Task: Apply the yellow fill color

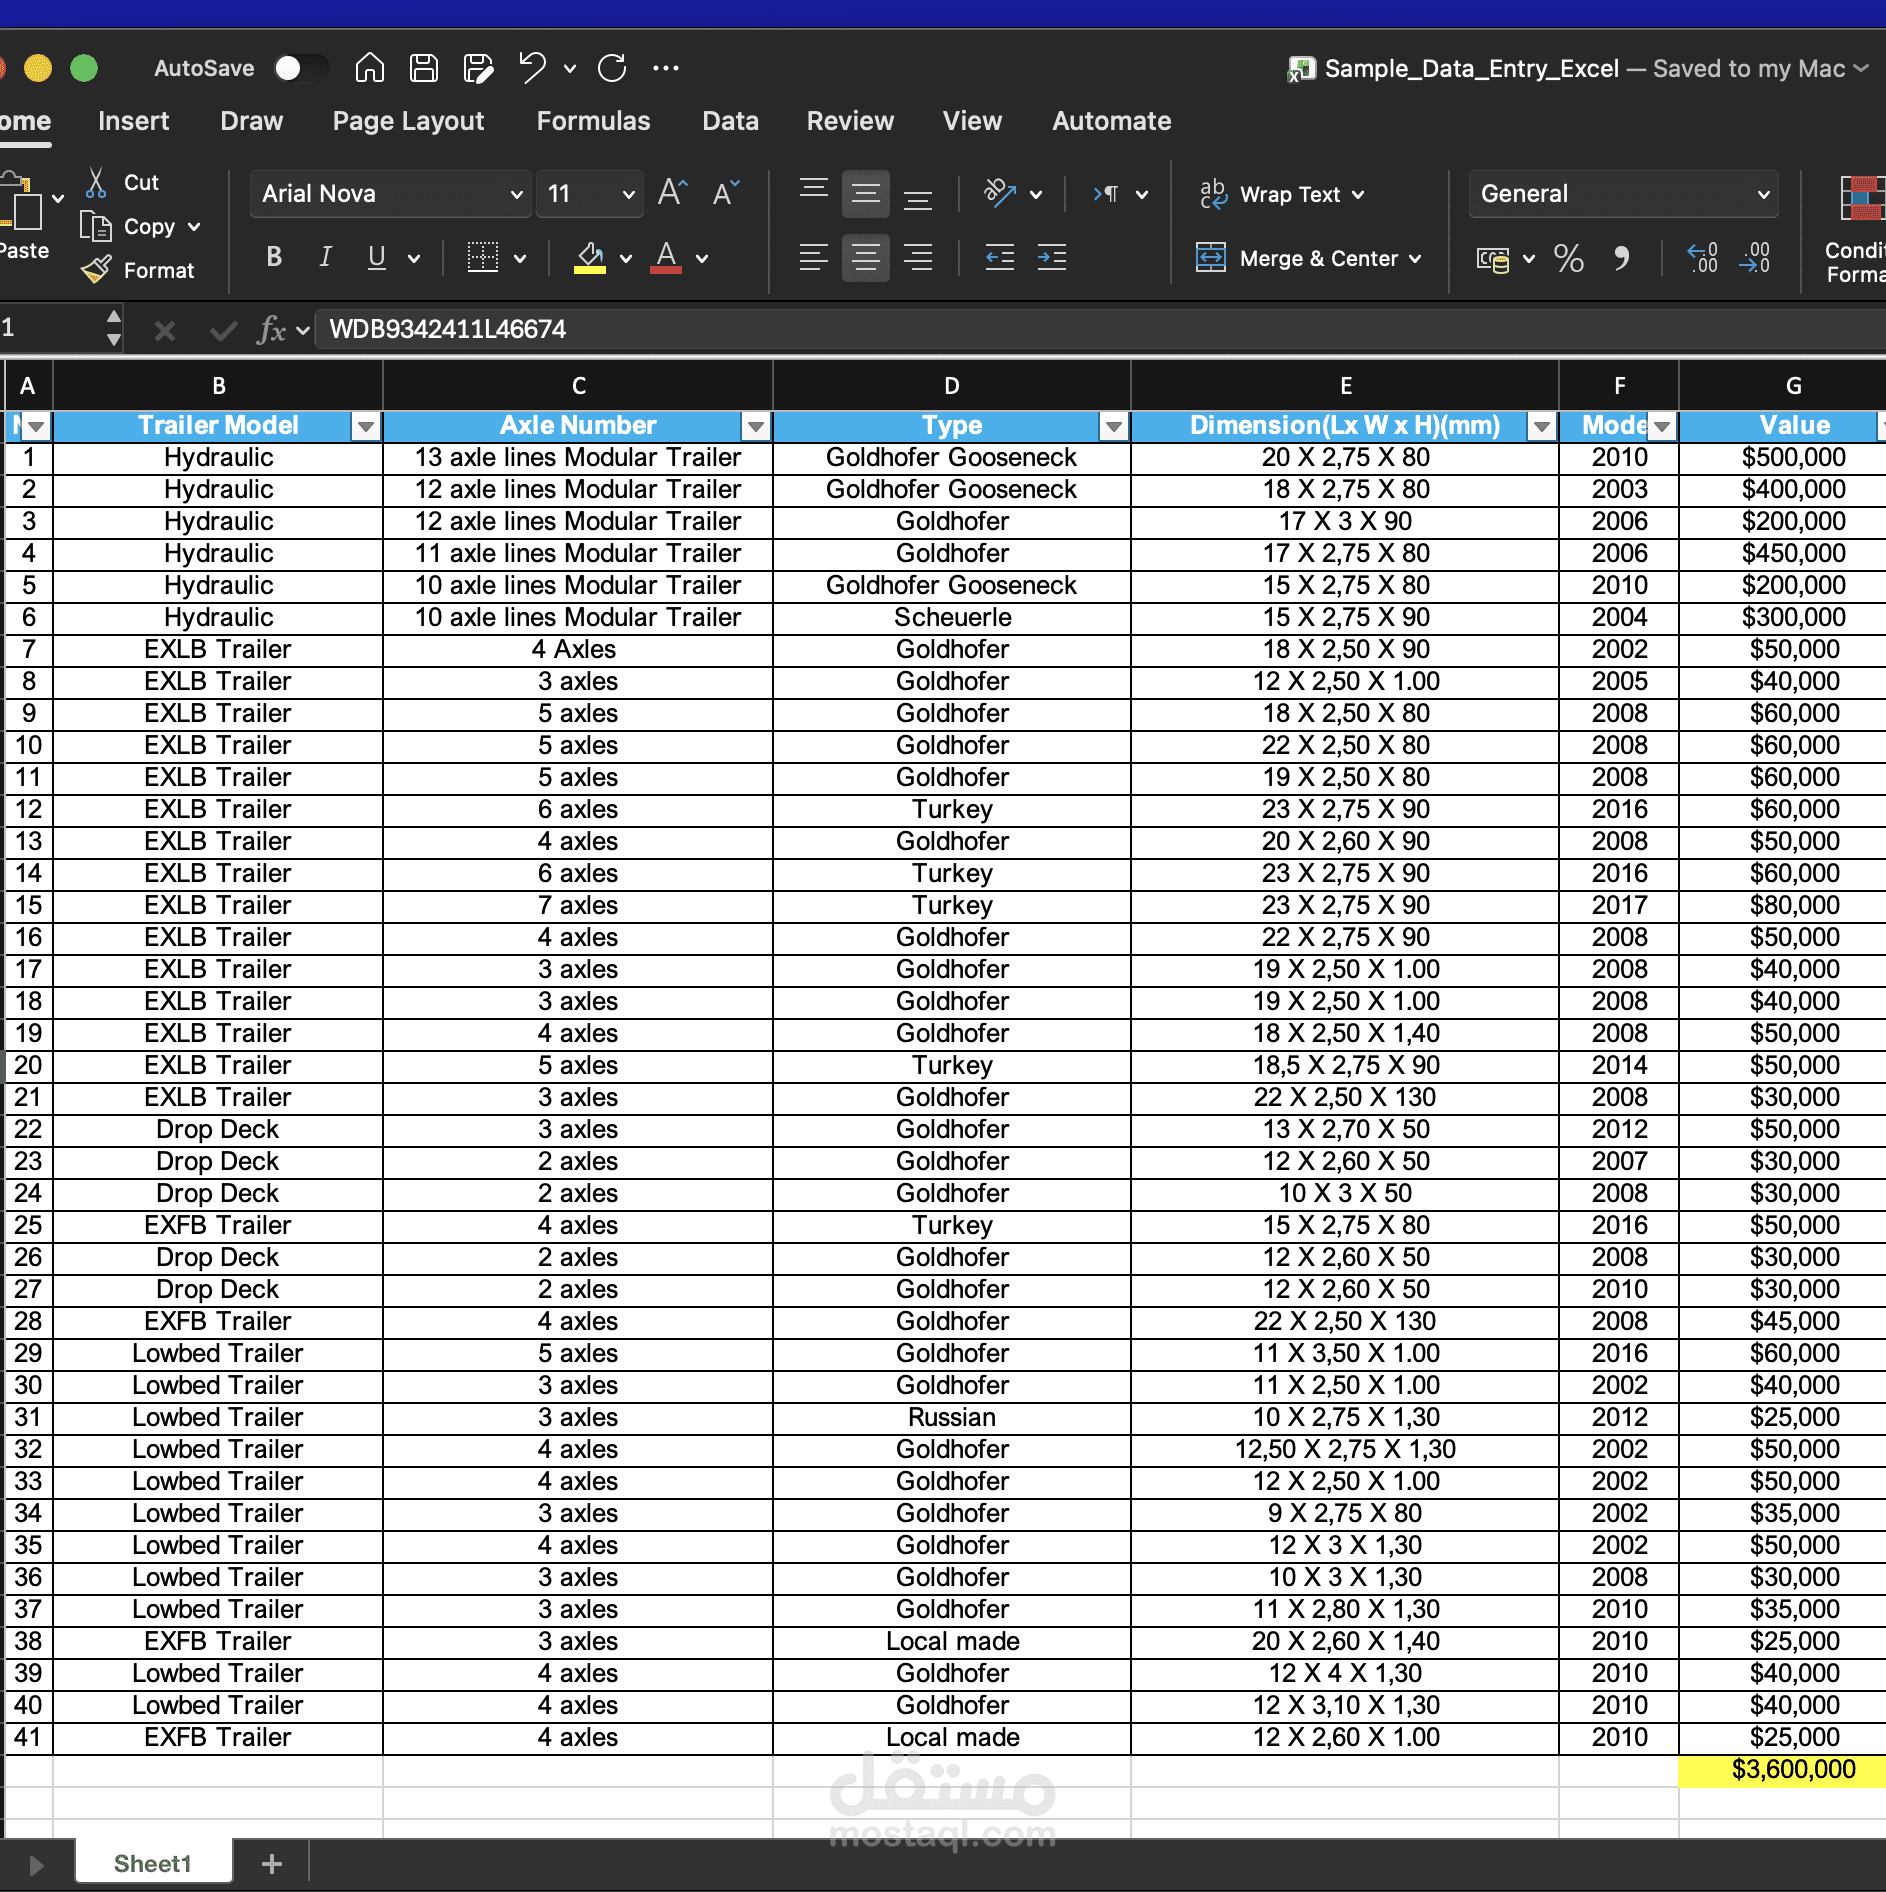Action: 590,258
